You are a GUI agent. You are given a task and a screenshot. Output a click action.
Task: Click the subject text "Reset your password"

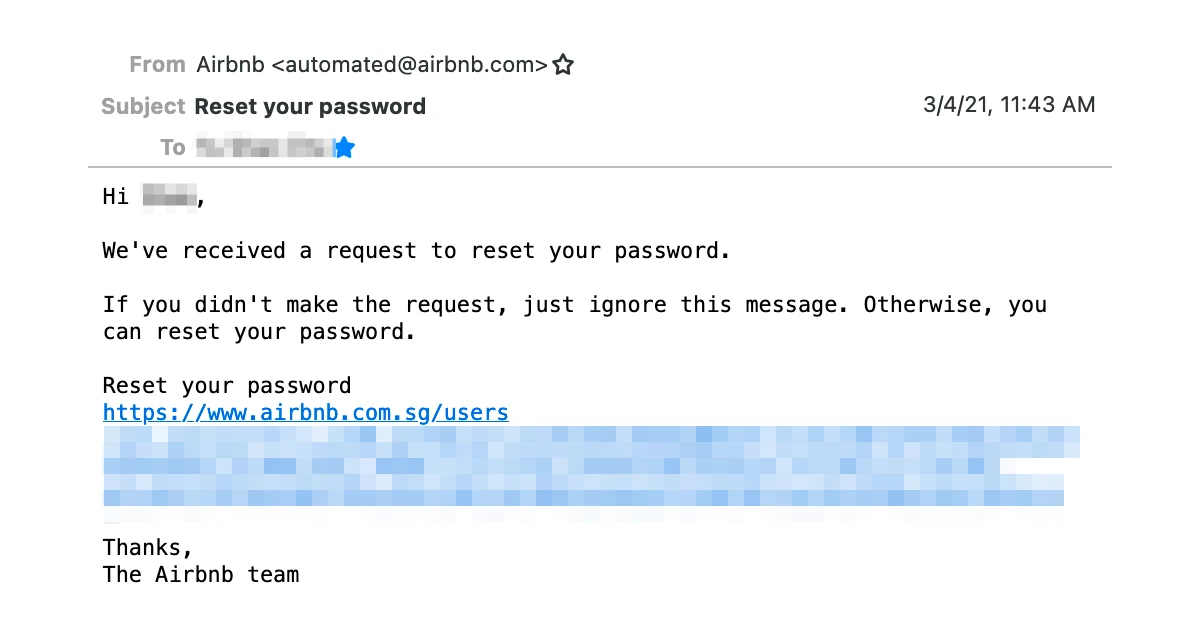pos(310,106)
